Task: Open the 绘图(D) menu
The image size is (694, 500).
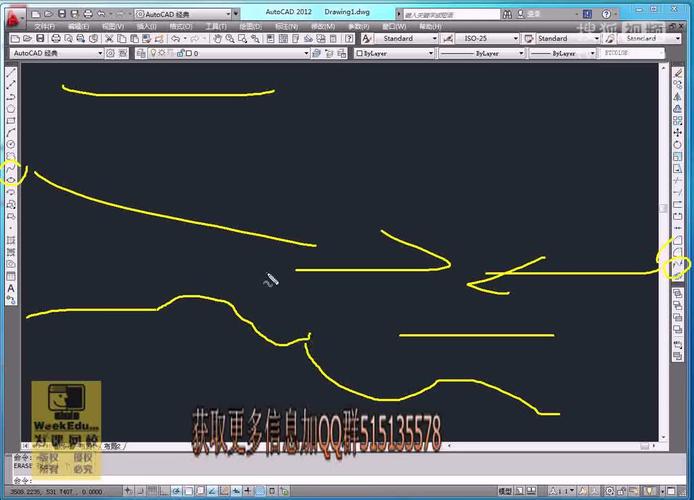Action: click(x=251, y=27)
